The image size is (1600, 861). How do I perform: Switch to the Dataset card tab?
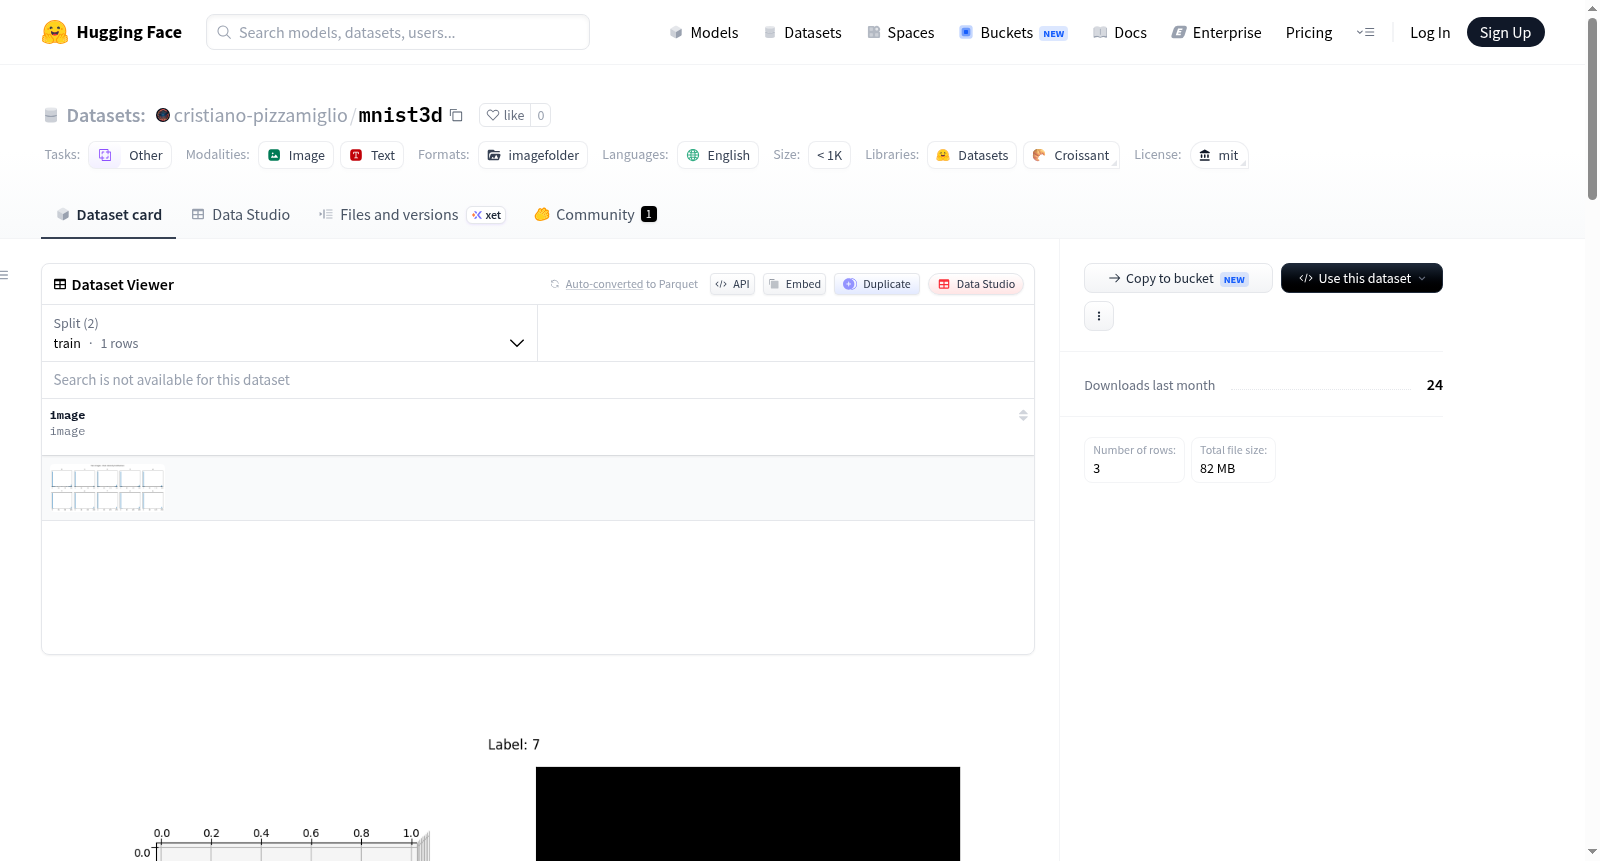click(108, 214)
